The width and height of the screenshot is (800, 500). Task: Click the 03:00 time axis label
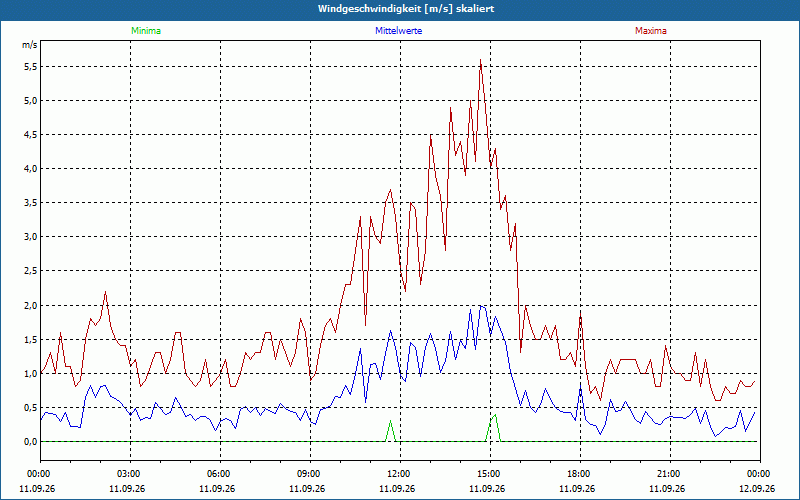coord(128,474)
